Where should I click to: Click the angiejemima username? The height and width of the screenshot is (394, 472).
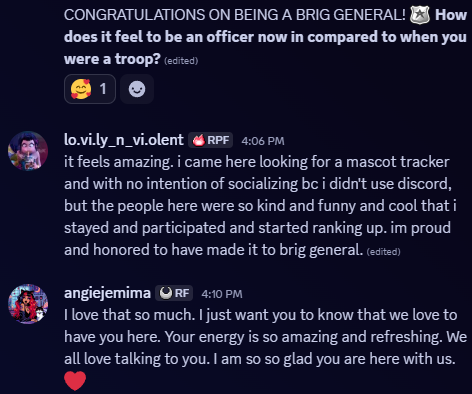pos(107,293)
